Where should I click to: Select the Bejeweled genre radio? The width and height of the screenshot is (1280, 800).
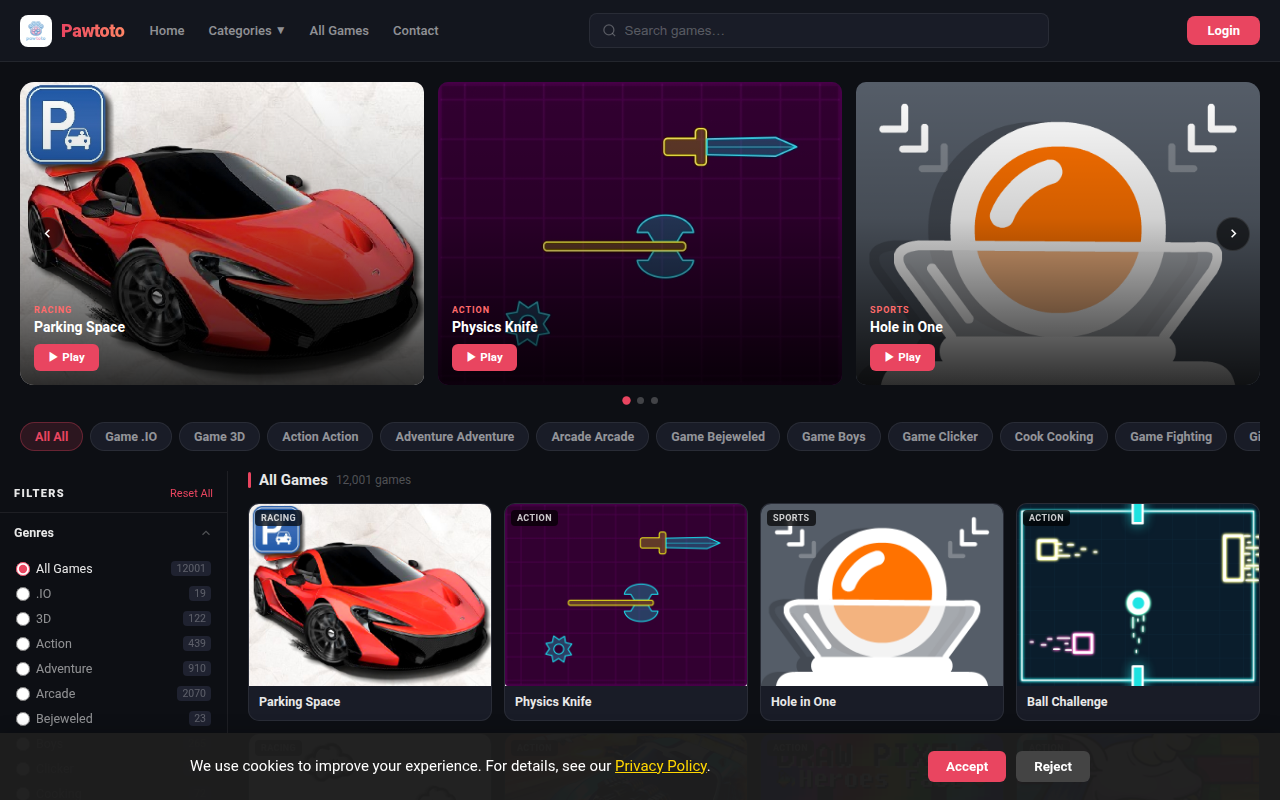point(23,719)
